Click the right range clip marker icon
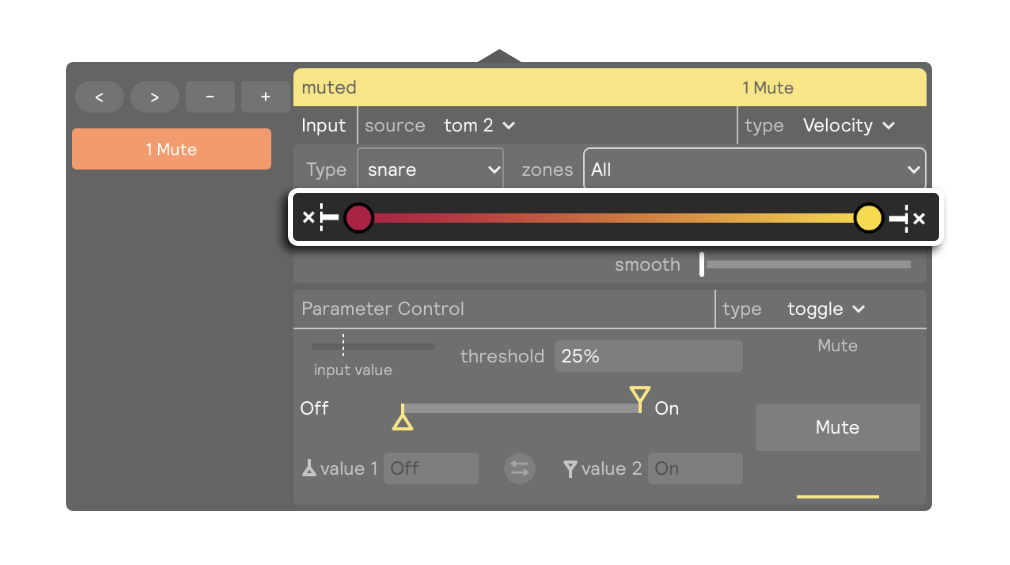This screenshot has width=1010, height=565. point(907,218)
